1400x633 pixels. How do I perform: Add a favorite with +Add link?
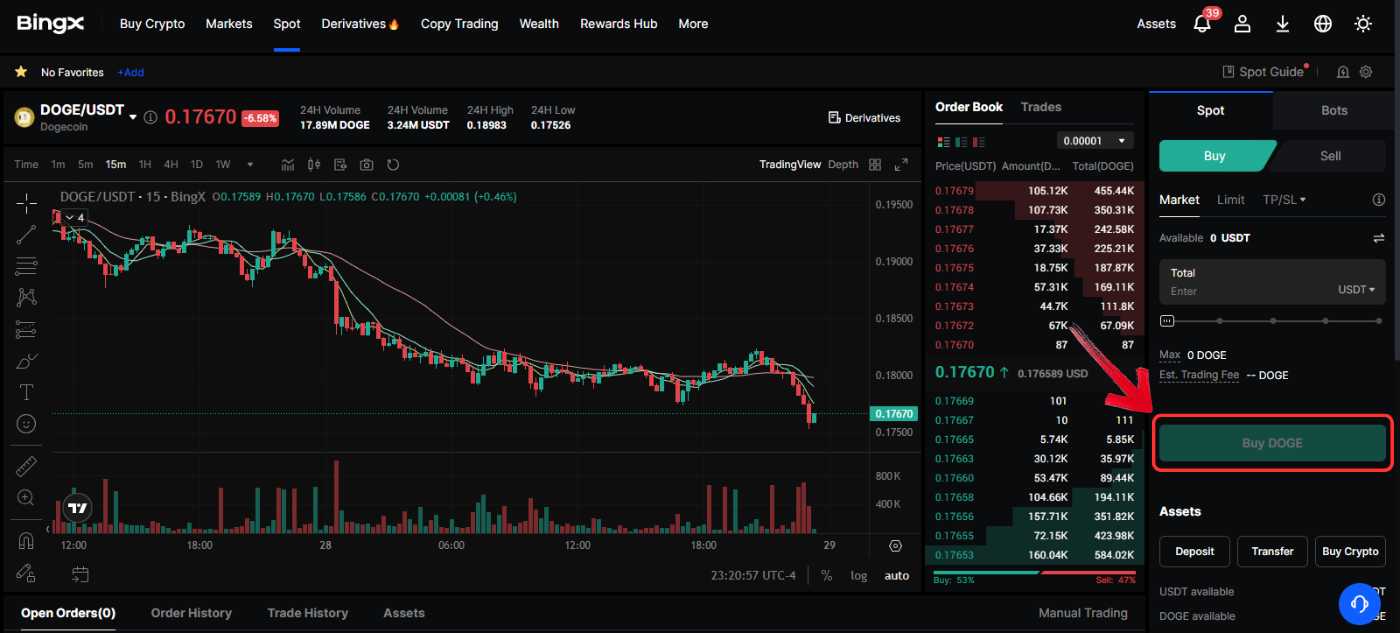(x=130, y=72)
